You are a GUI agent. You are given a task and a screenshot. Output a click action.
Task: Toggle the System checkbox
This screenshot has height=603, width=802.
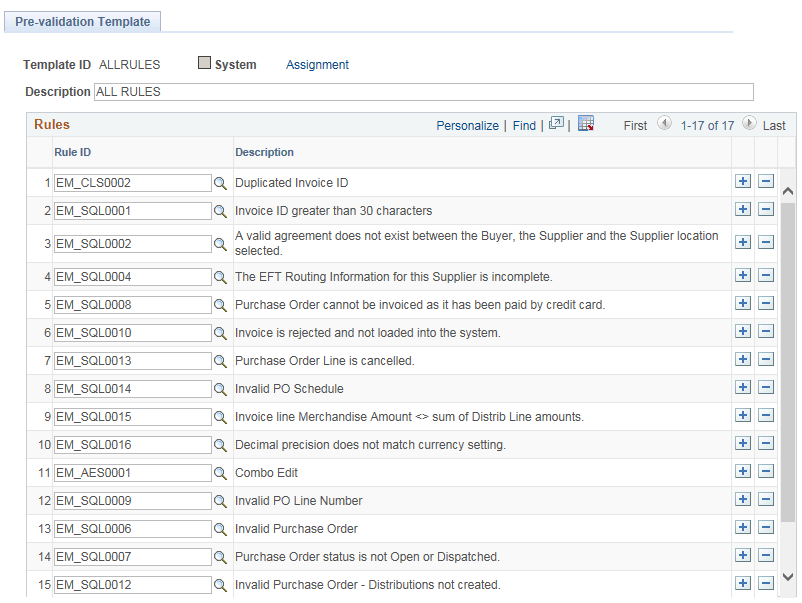(x=204, y=63)
